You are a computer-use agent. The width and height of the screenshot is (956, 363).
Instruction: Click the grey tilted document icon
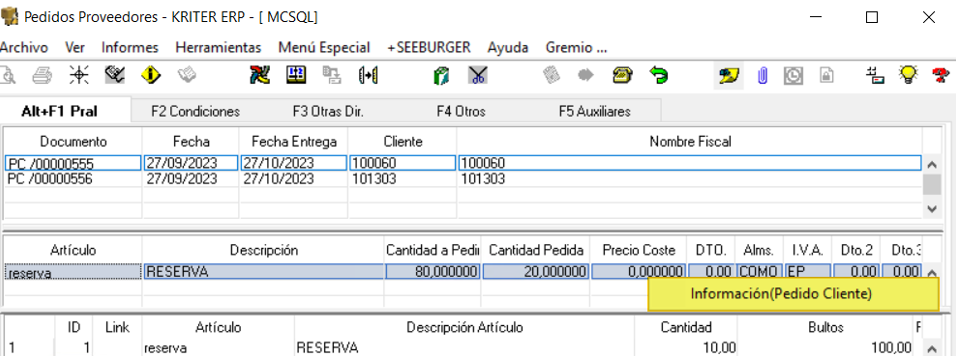point(552,76)
